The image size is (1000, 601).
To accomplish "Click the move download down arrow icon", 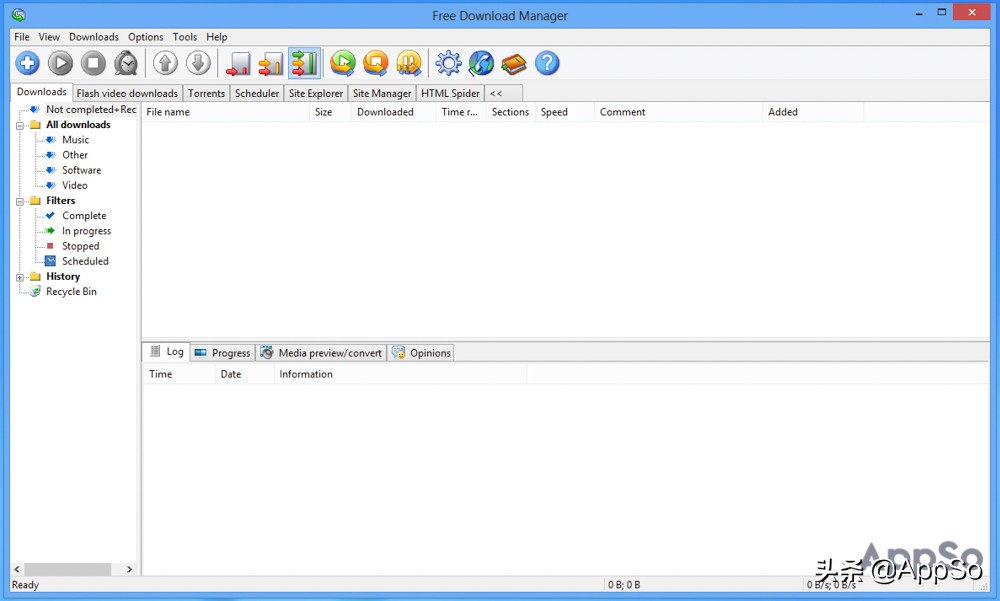I will pyautogui.click(x=198, y=63).
